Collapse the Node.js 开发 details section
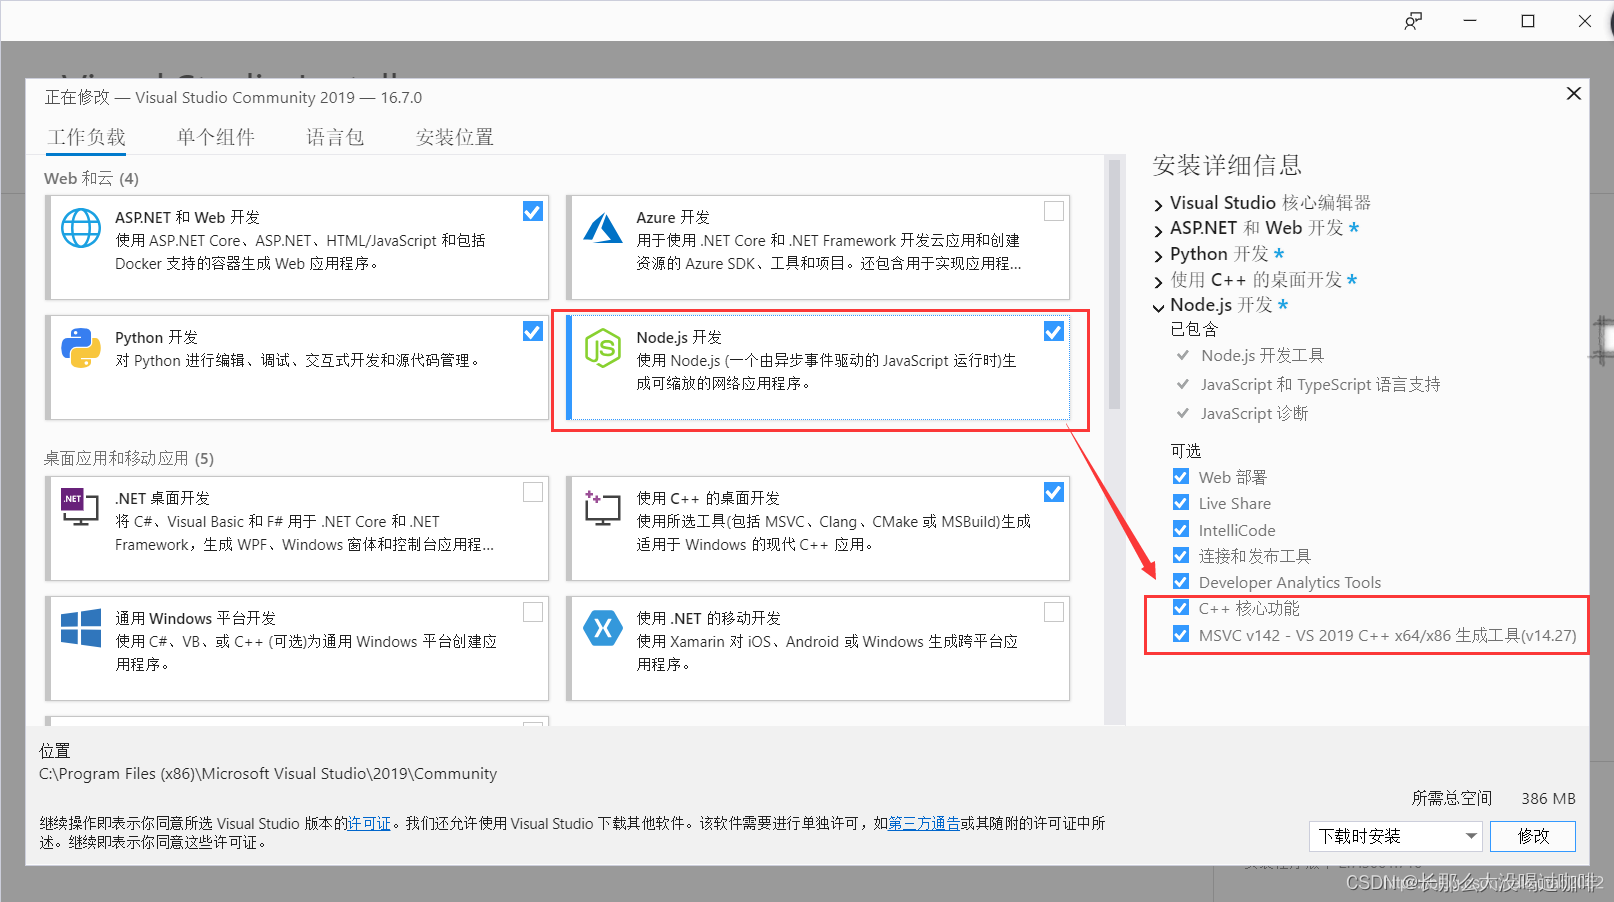Viewport: 1614px width, 902px height. pyautogui.click(x=1158, y=306)
